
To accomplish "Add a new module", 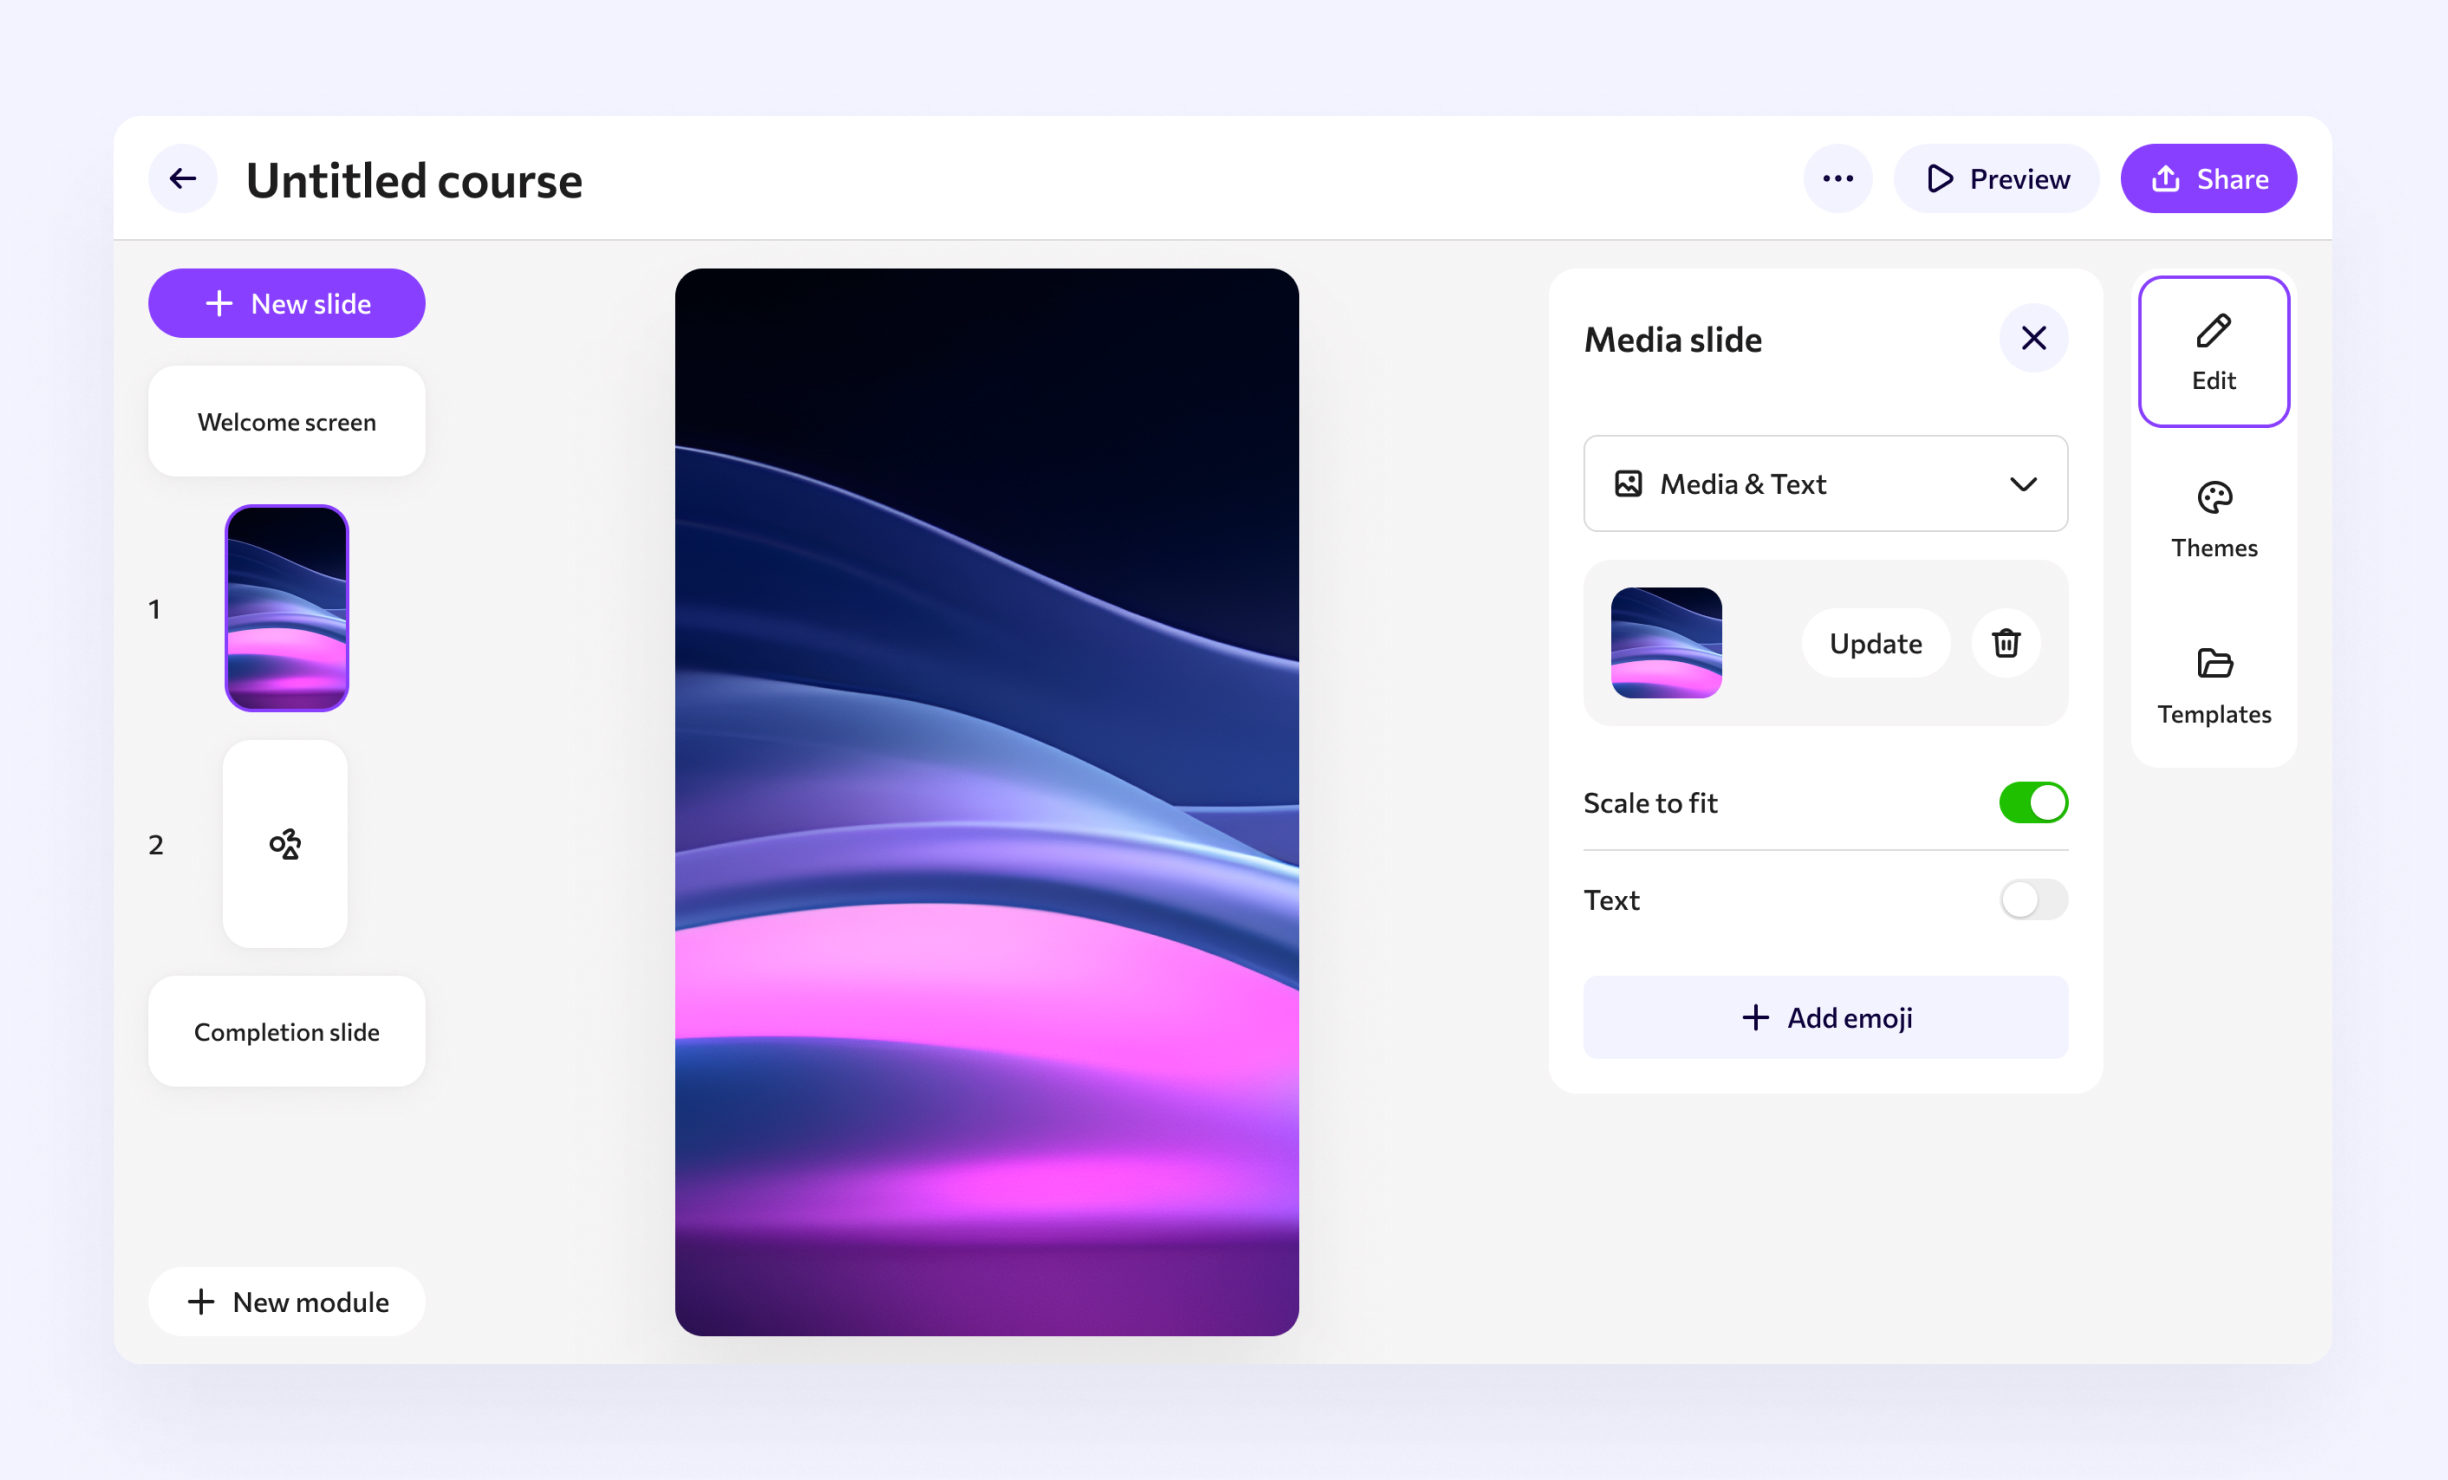I will (287, 1301).
